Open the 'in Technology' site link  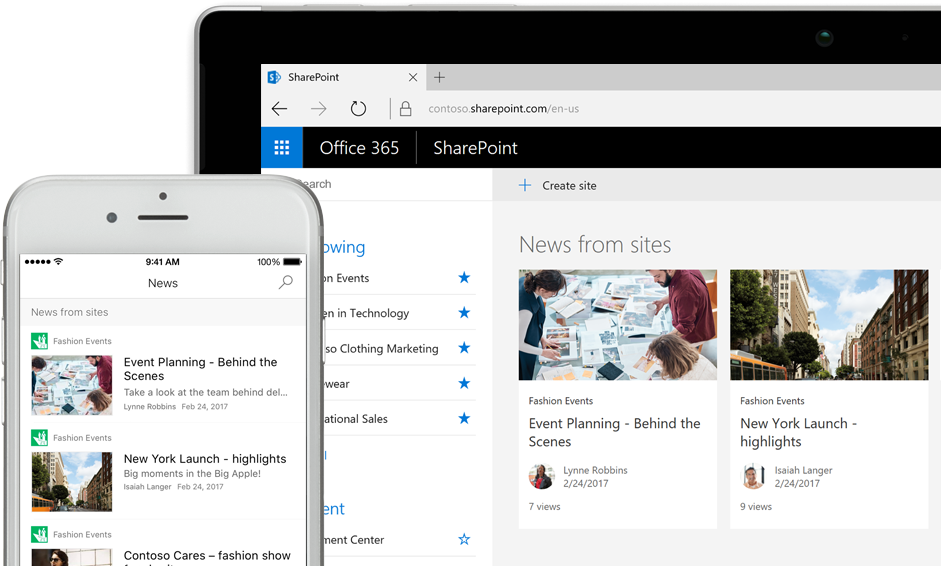(366, 313)
